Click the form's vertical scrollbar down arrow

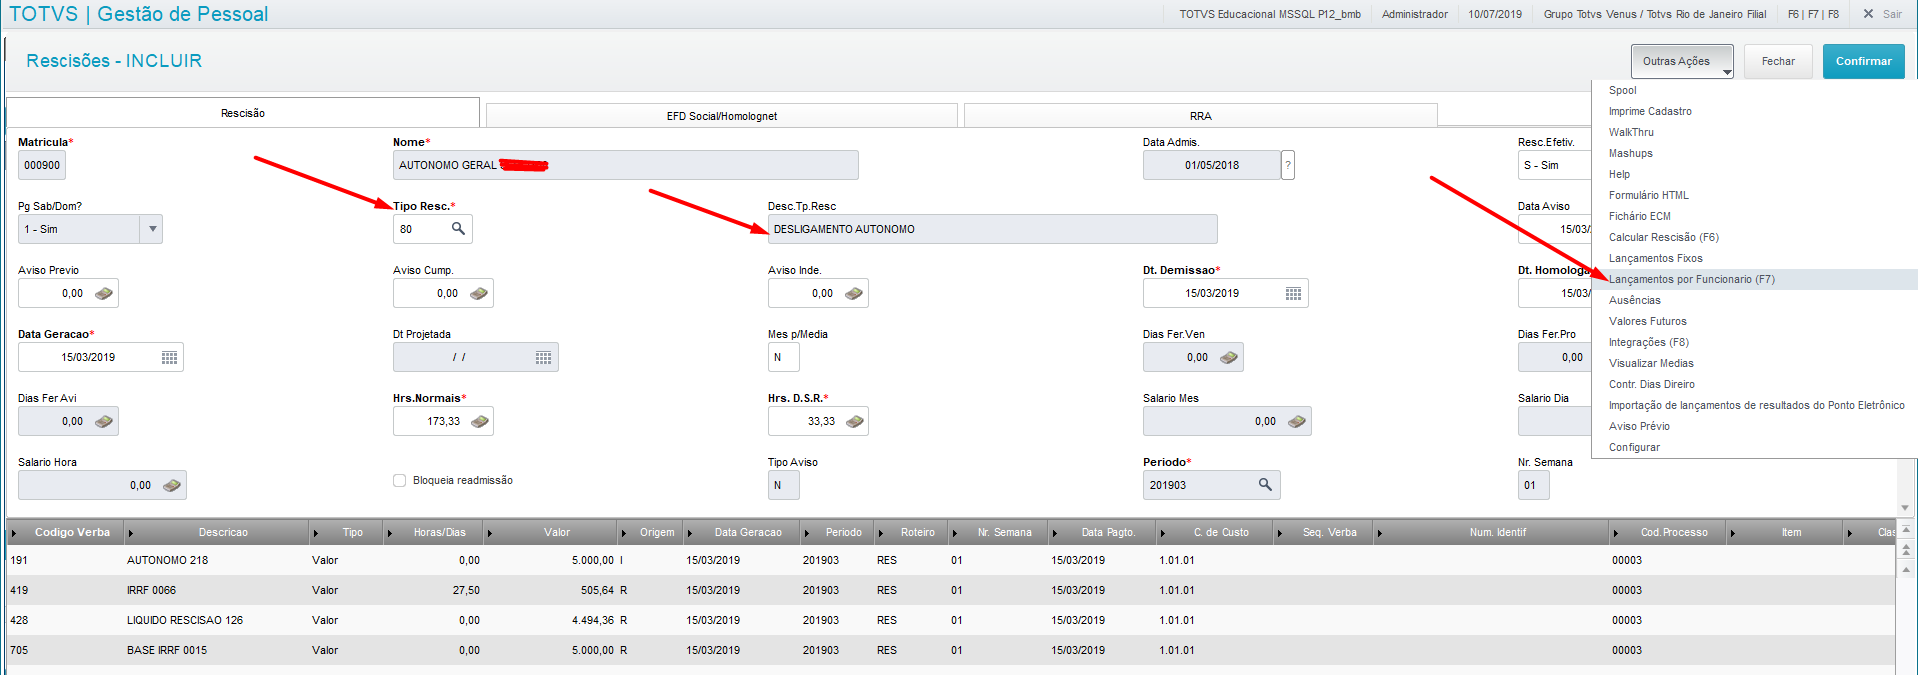click(x=1905, y=508)
